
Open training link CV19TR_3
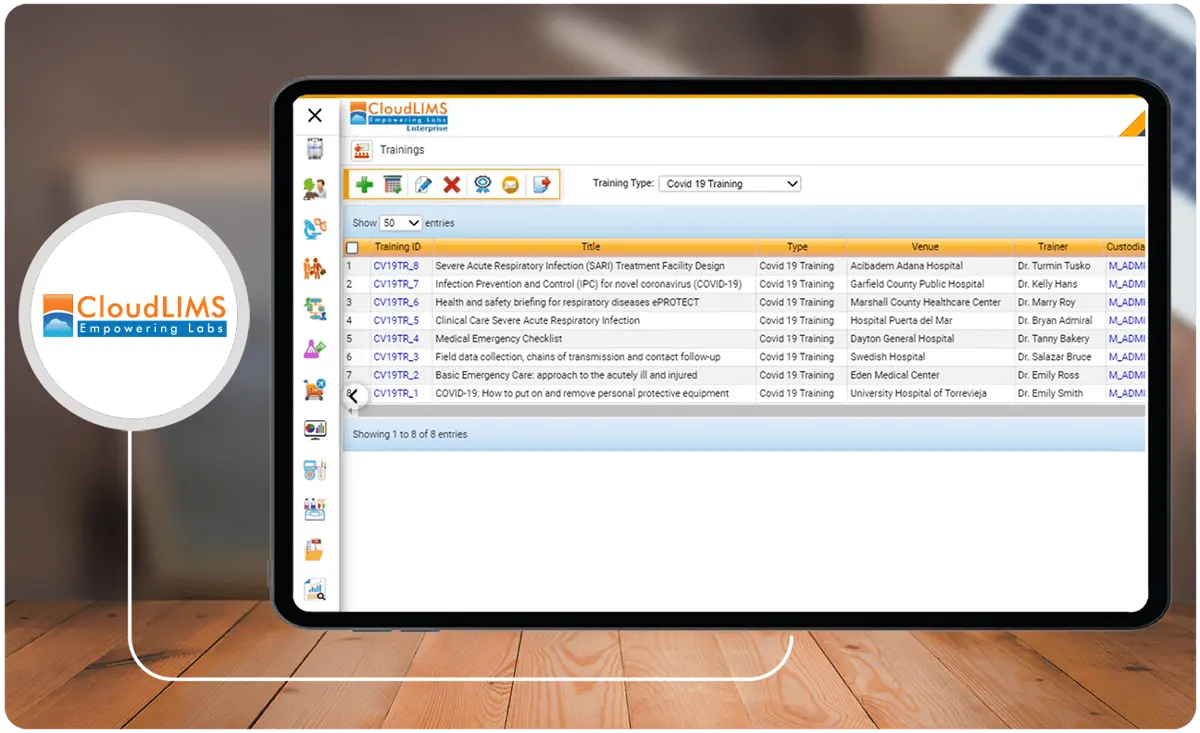click(x=396, y=356)
